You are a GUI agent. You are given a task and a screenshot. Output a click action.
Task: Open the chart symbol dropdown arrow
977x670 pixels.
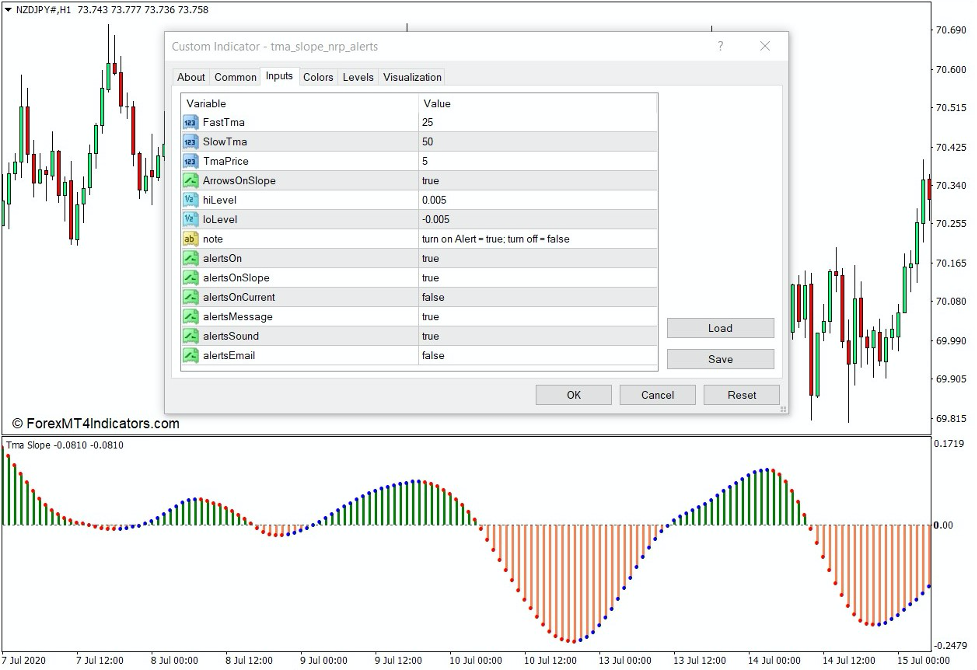coord(10,9)
